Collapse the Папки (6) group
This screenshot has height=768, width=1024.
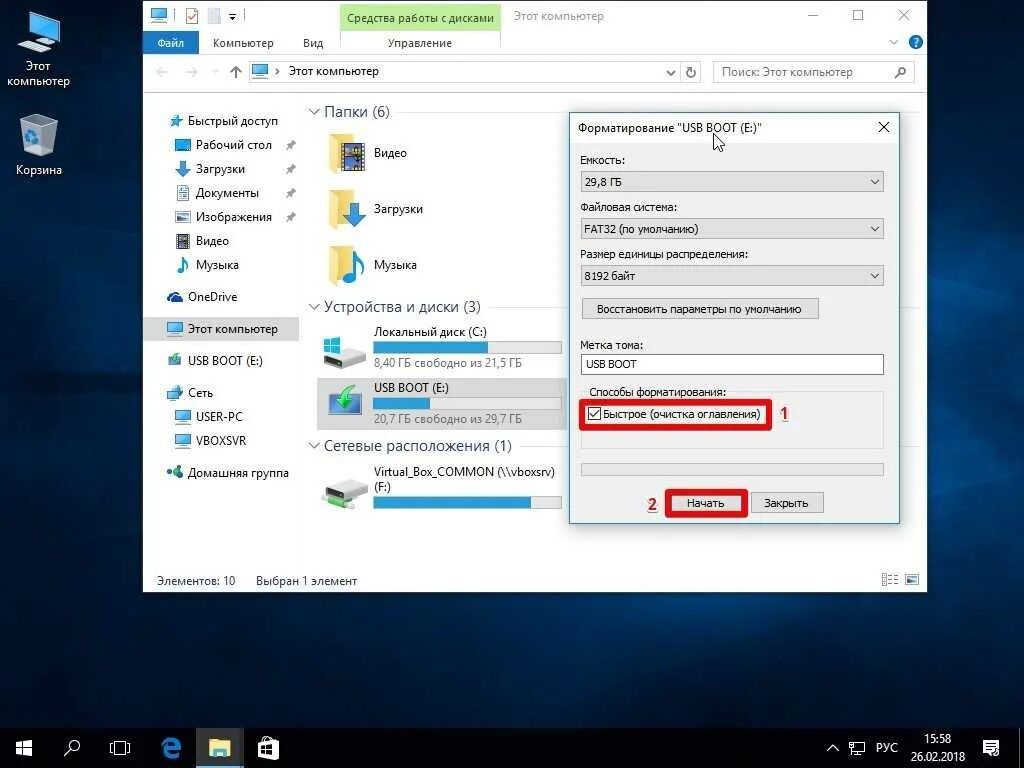[x=314, y=112]
